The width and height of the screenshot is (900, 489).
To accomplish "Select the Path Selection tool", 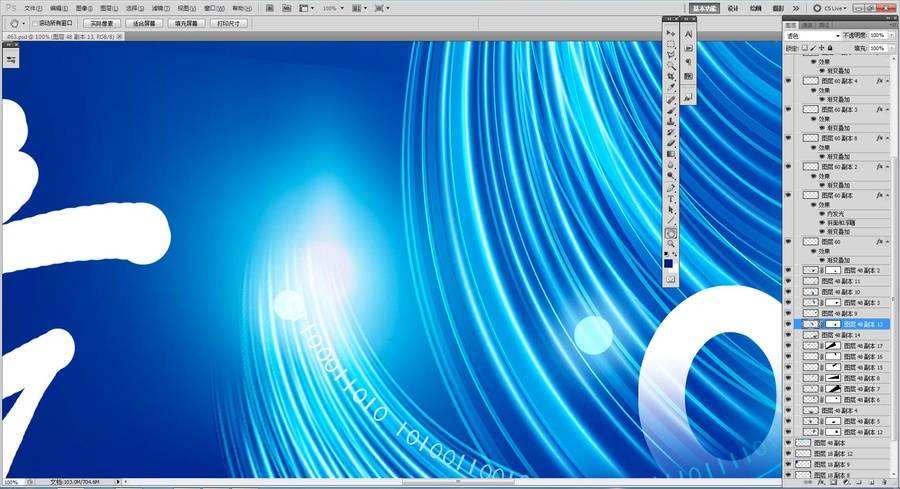I will [x=670, y=210].
